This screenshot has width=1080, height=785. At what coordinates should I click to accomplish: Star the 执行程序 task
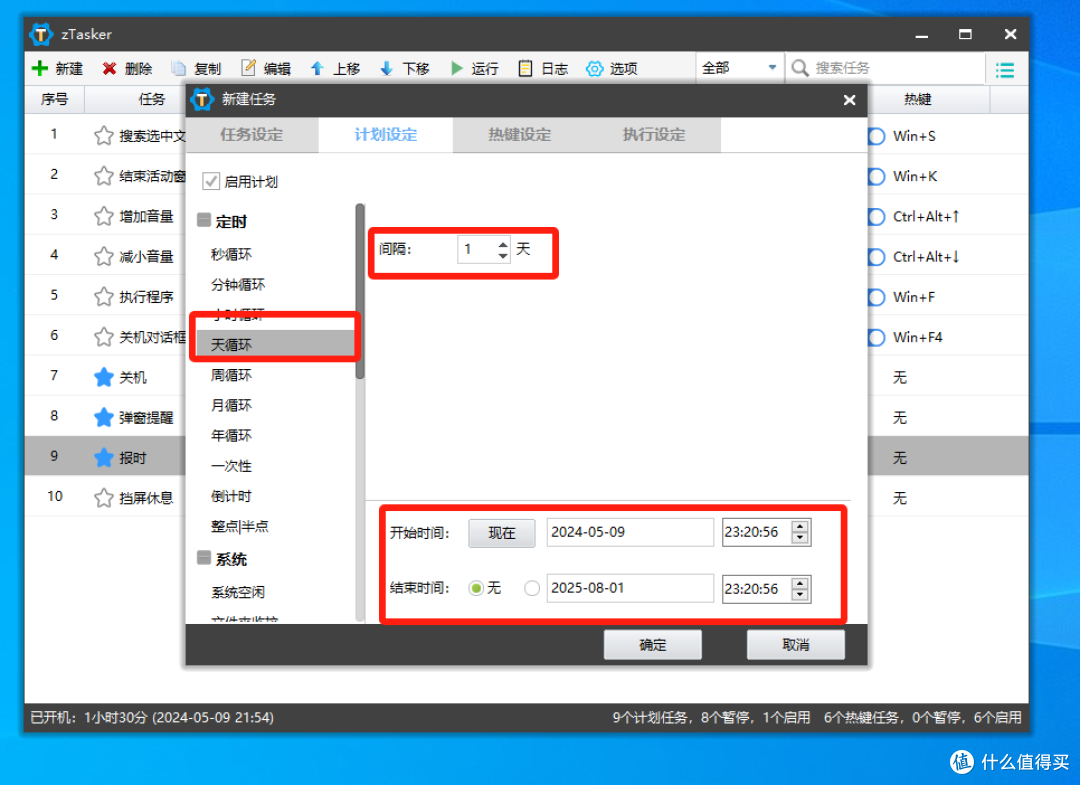pyautogui.click(x=103, y=297)
